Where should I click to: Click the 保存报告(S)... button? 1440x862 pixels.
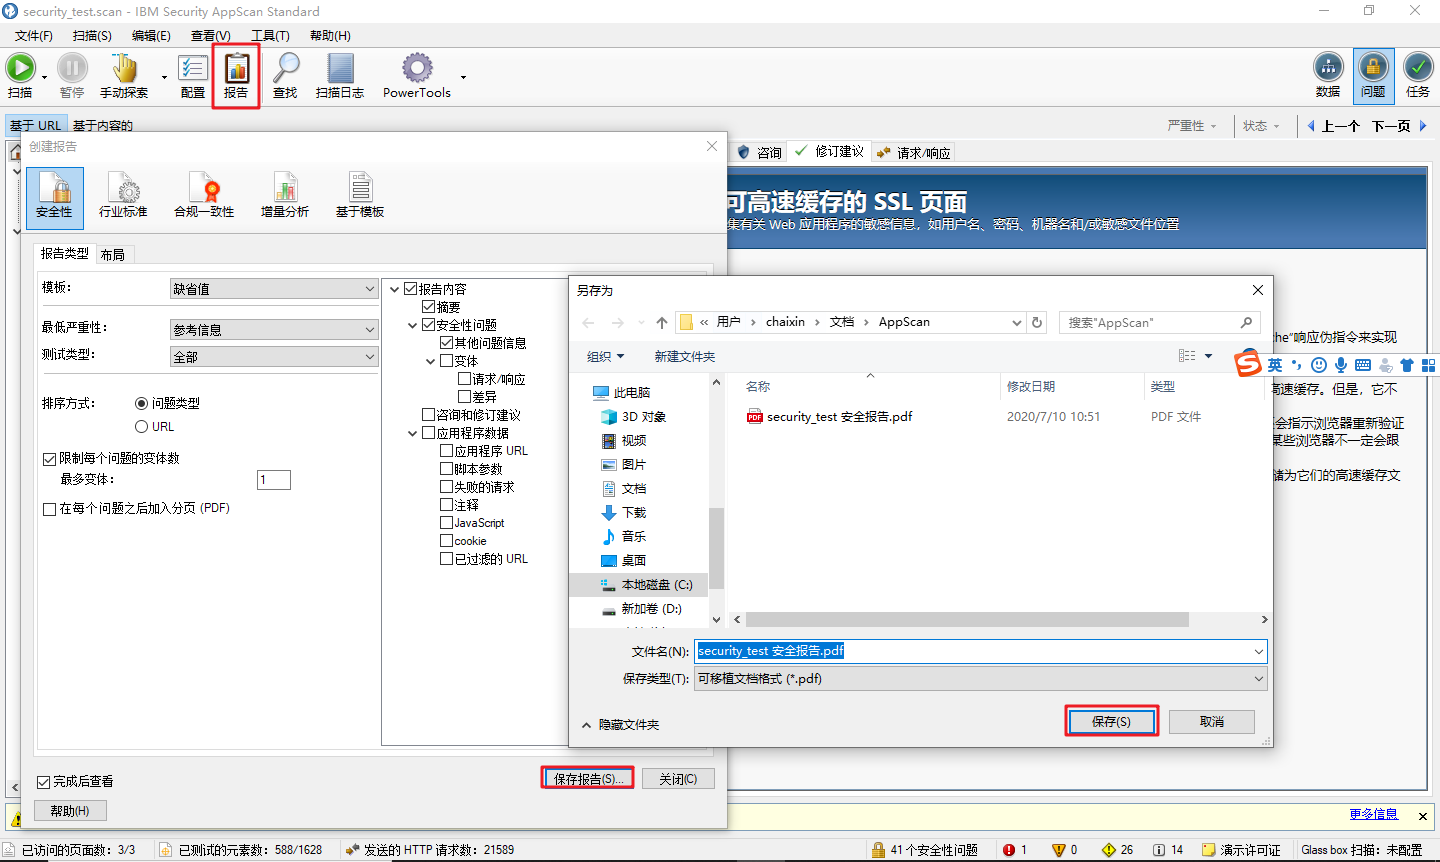[x=588, y=779]
